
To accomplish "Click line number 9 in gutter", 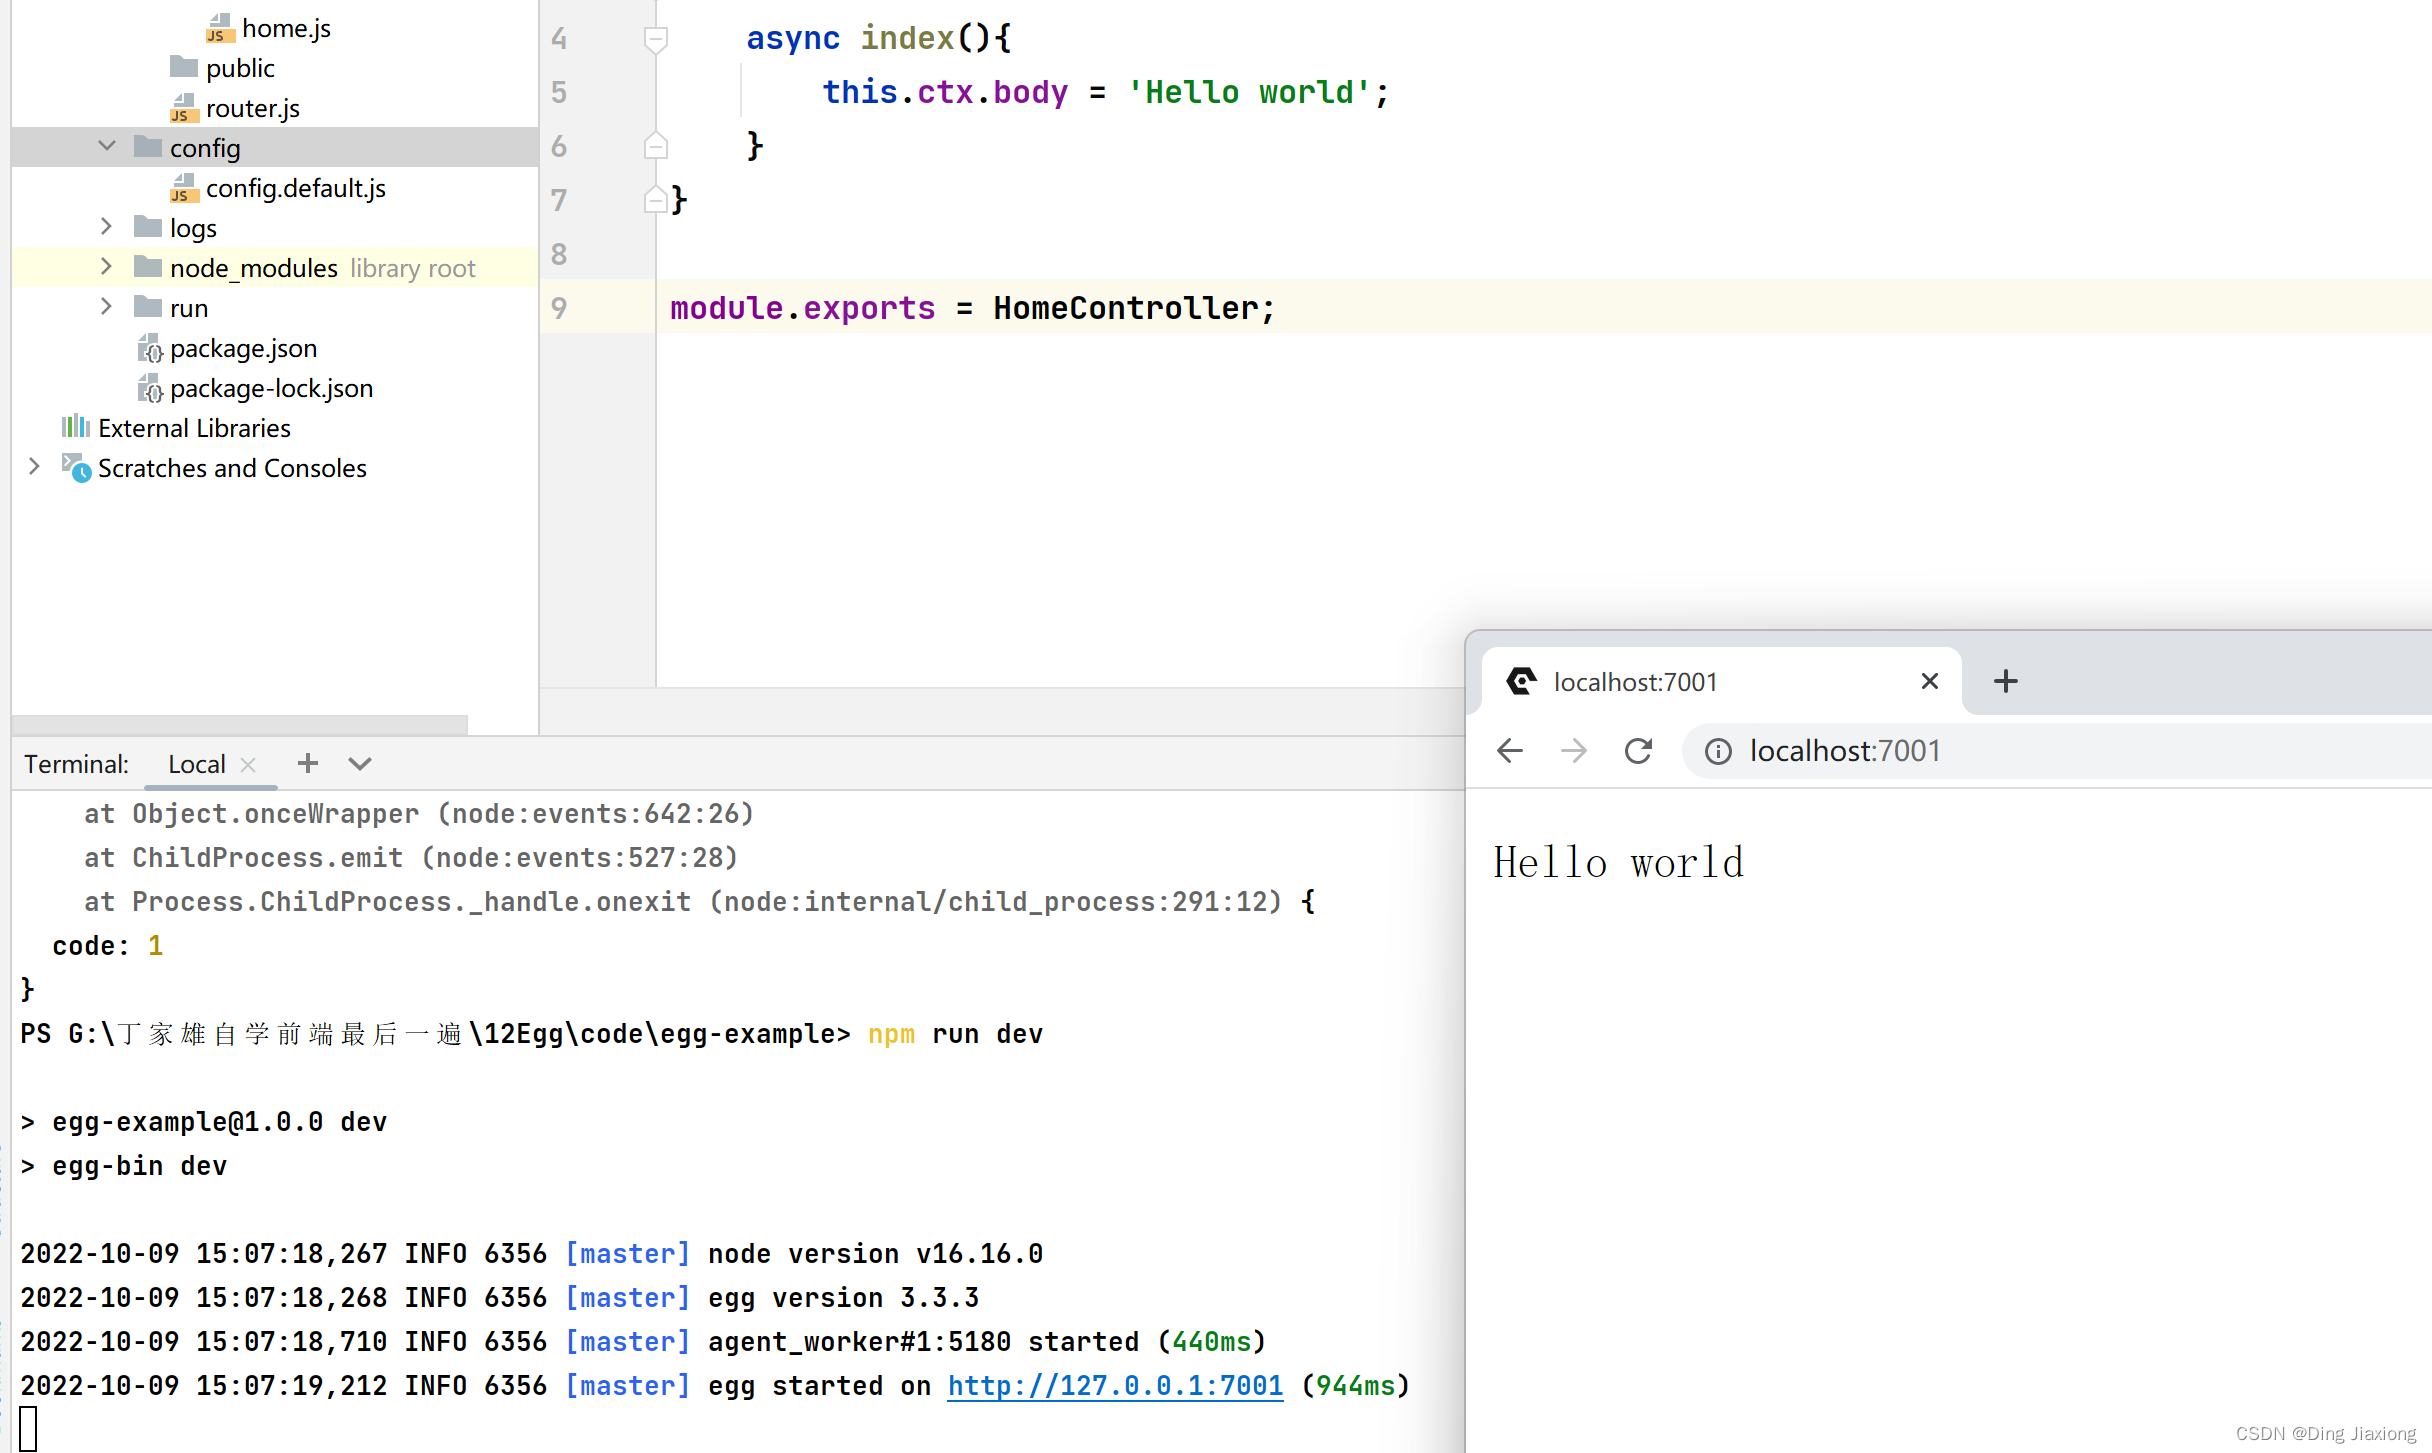I will click(559, 308).
